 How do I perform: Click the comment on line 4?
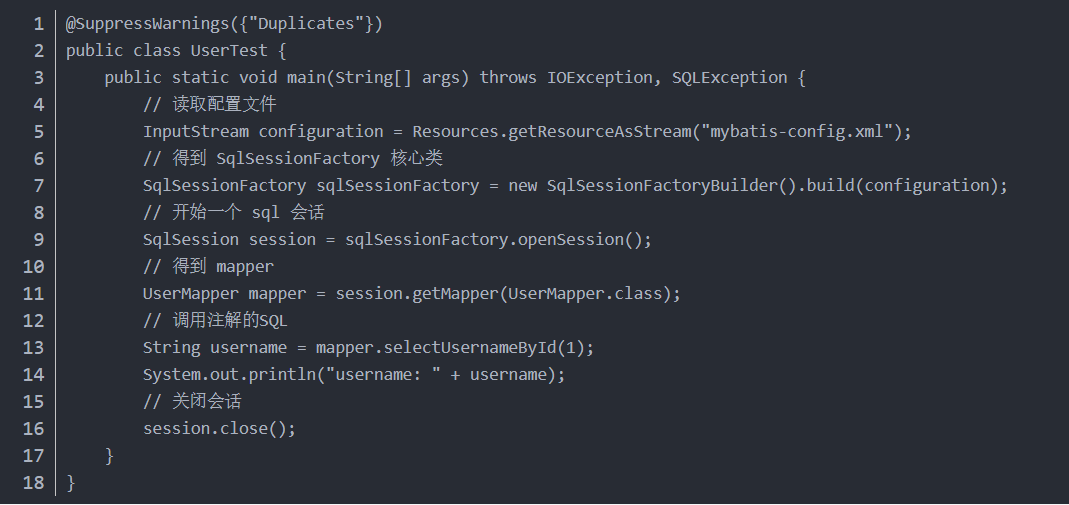(x=209, y=104)
